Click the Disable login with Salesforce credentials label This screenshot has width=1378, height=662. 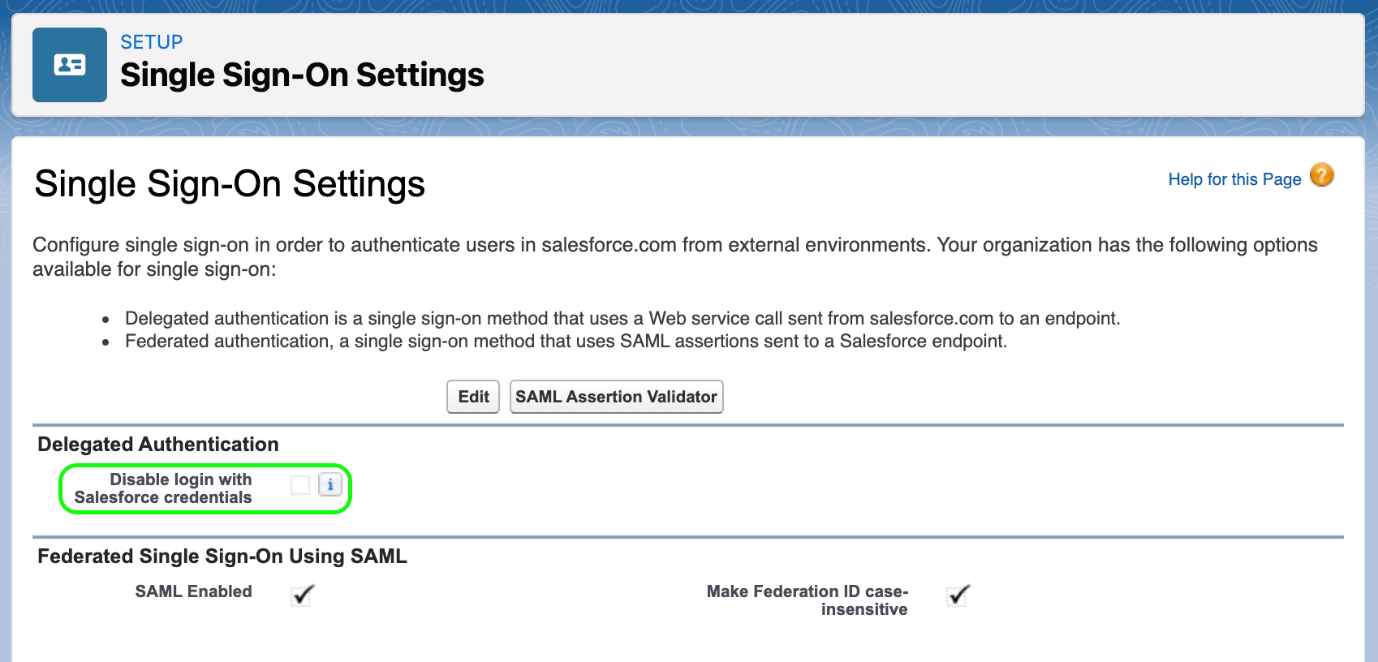[x=164, y=488]
